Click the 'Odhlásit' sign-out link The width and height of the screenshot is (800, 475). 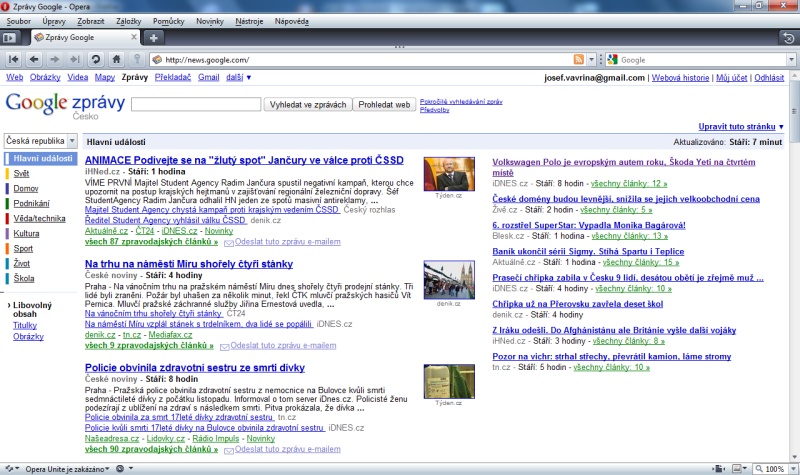coord(769,78)
